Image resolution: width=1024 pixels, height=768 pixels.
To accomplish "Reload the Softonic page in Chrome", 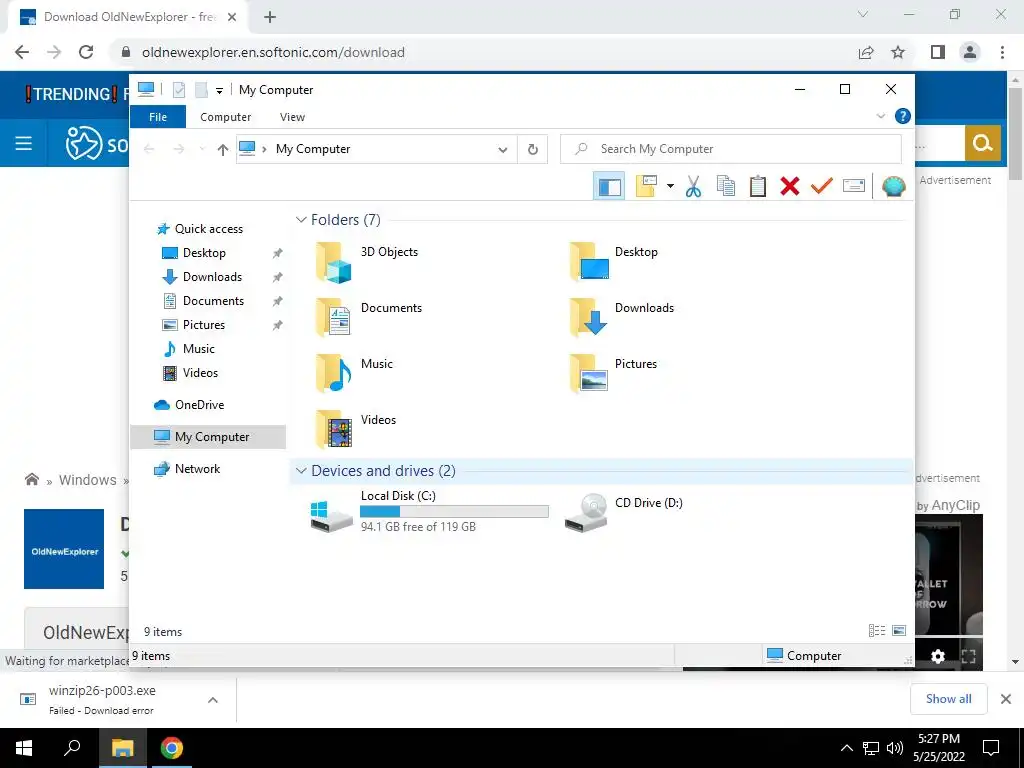I will coord(86,52).
